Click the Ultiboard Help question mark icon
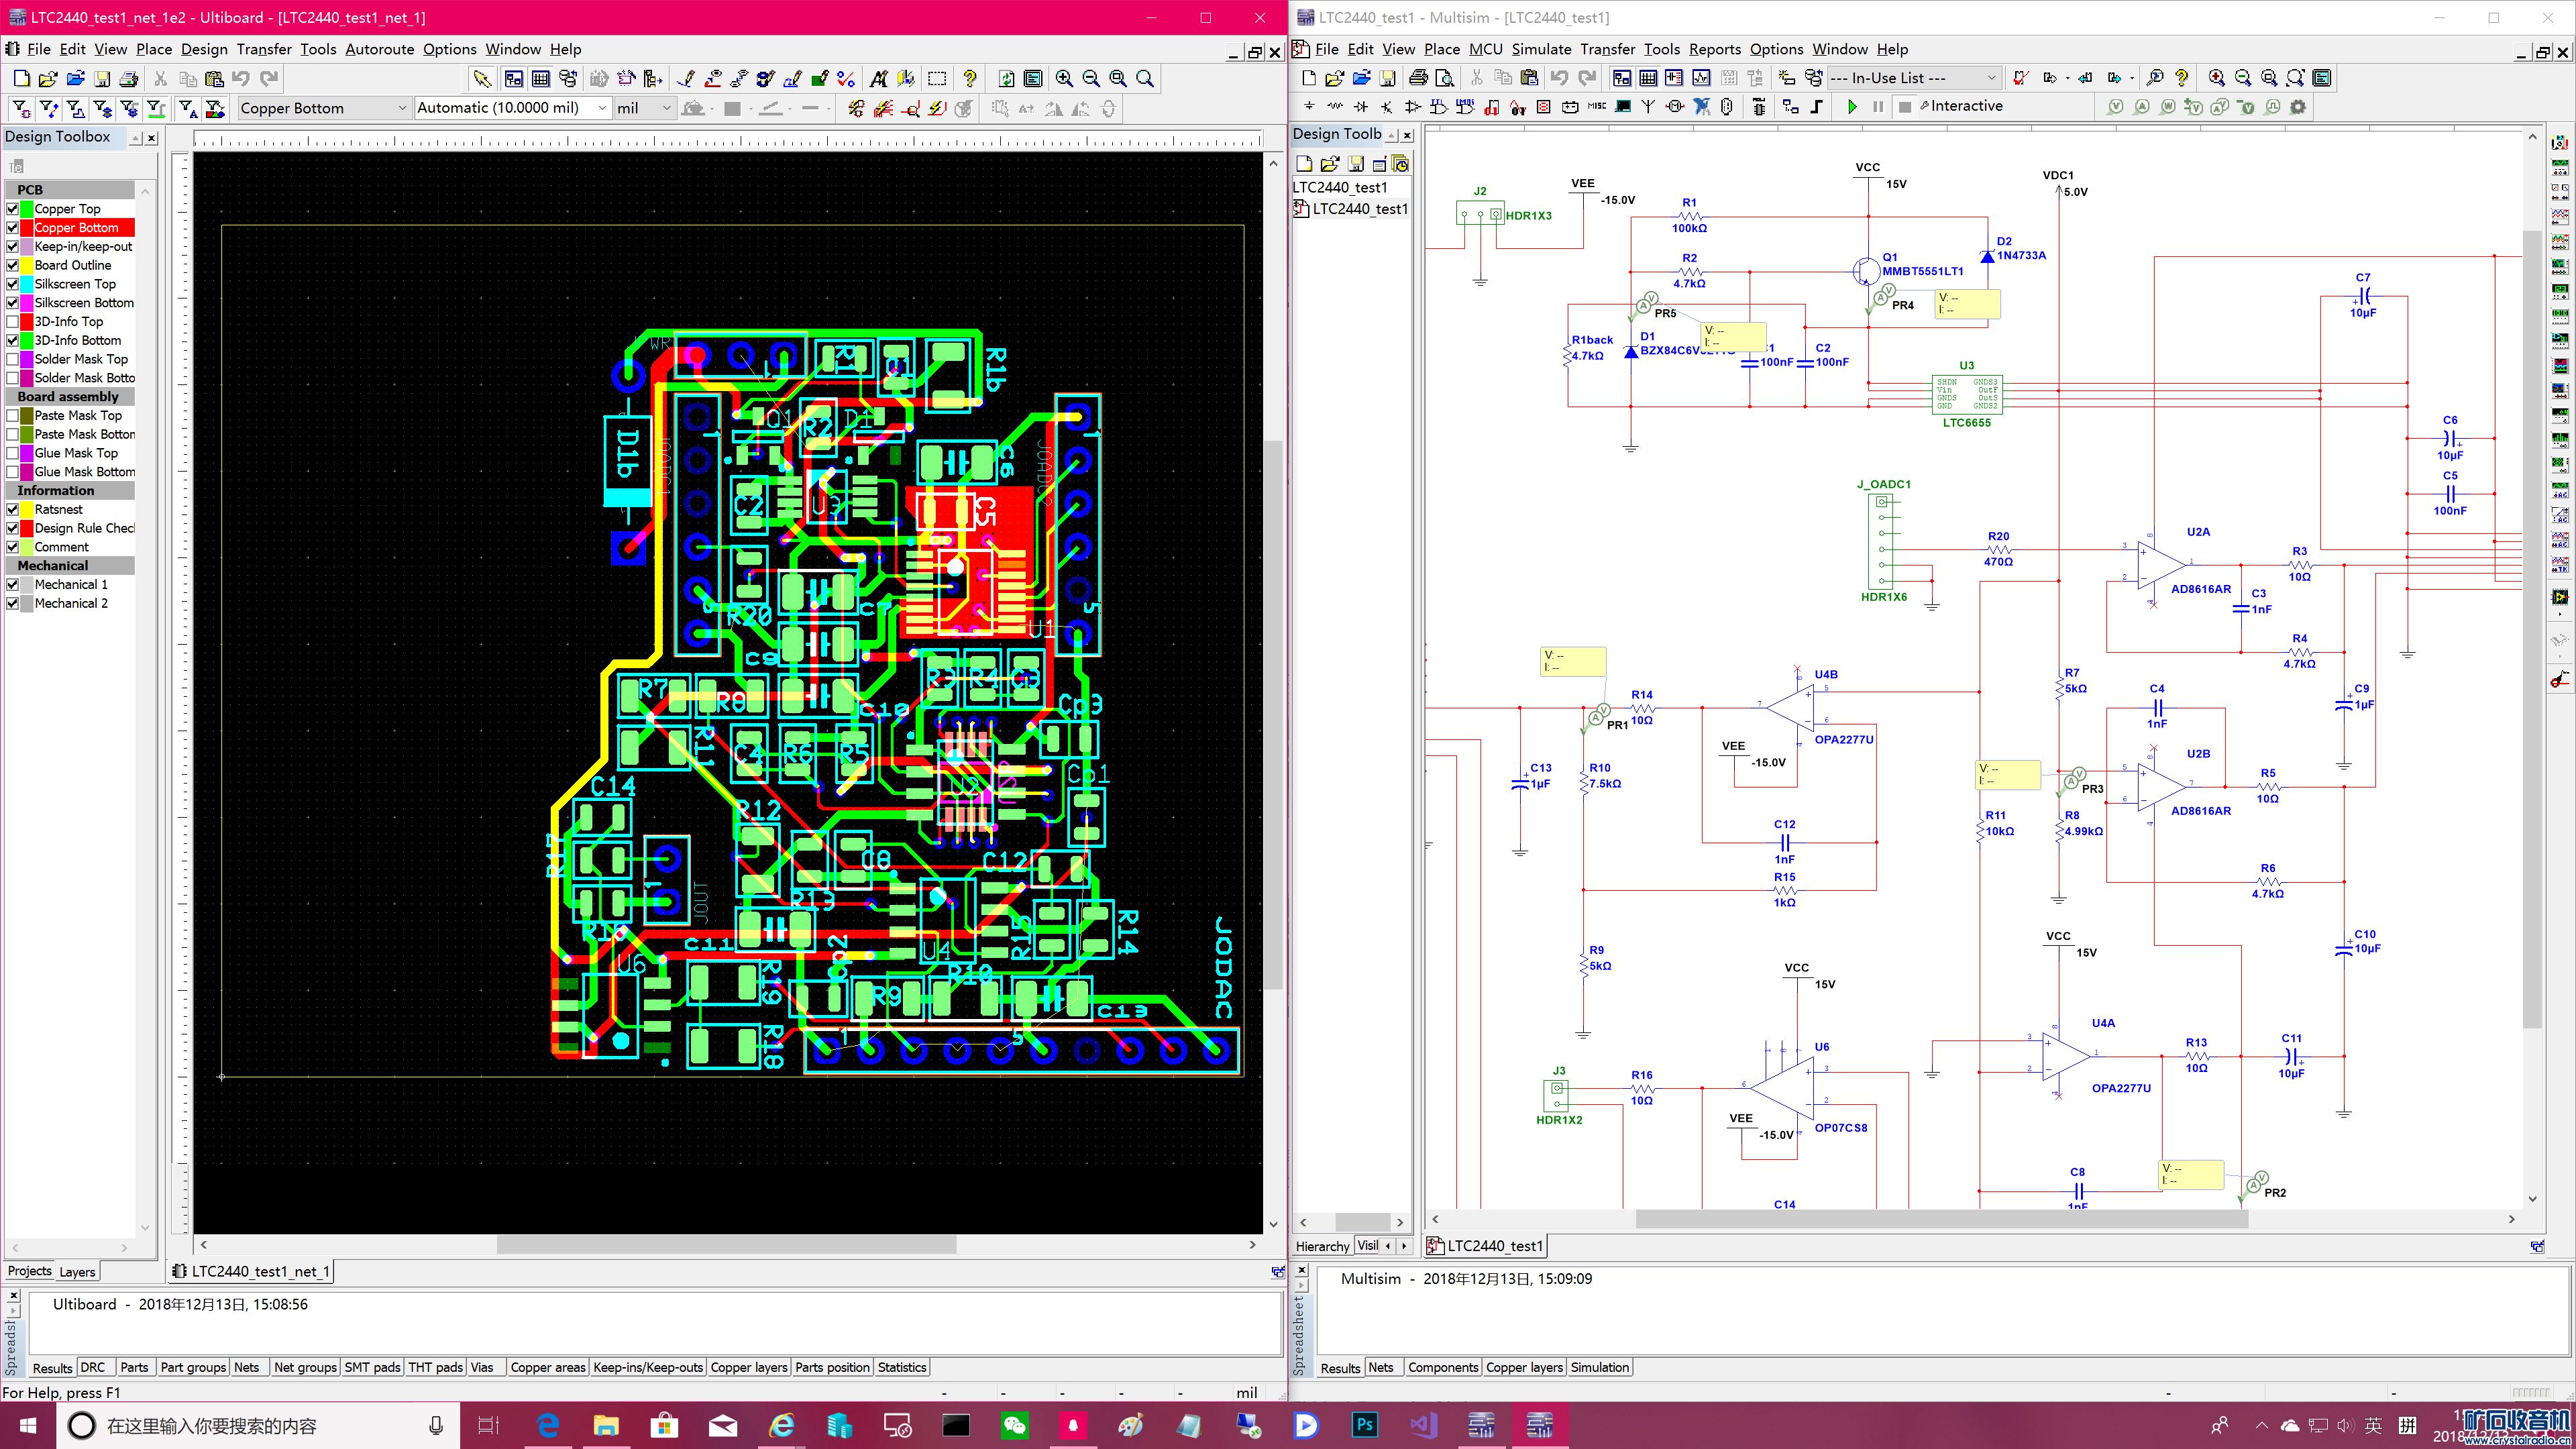 point(969,79)
